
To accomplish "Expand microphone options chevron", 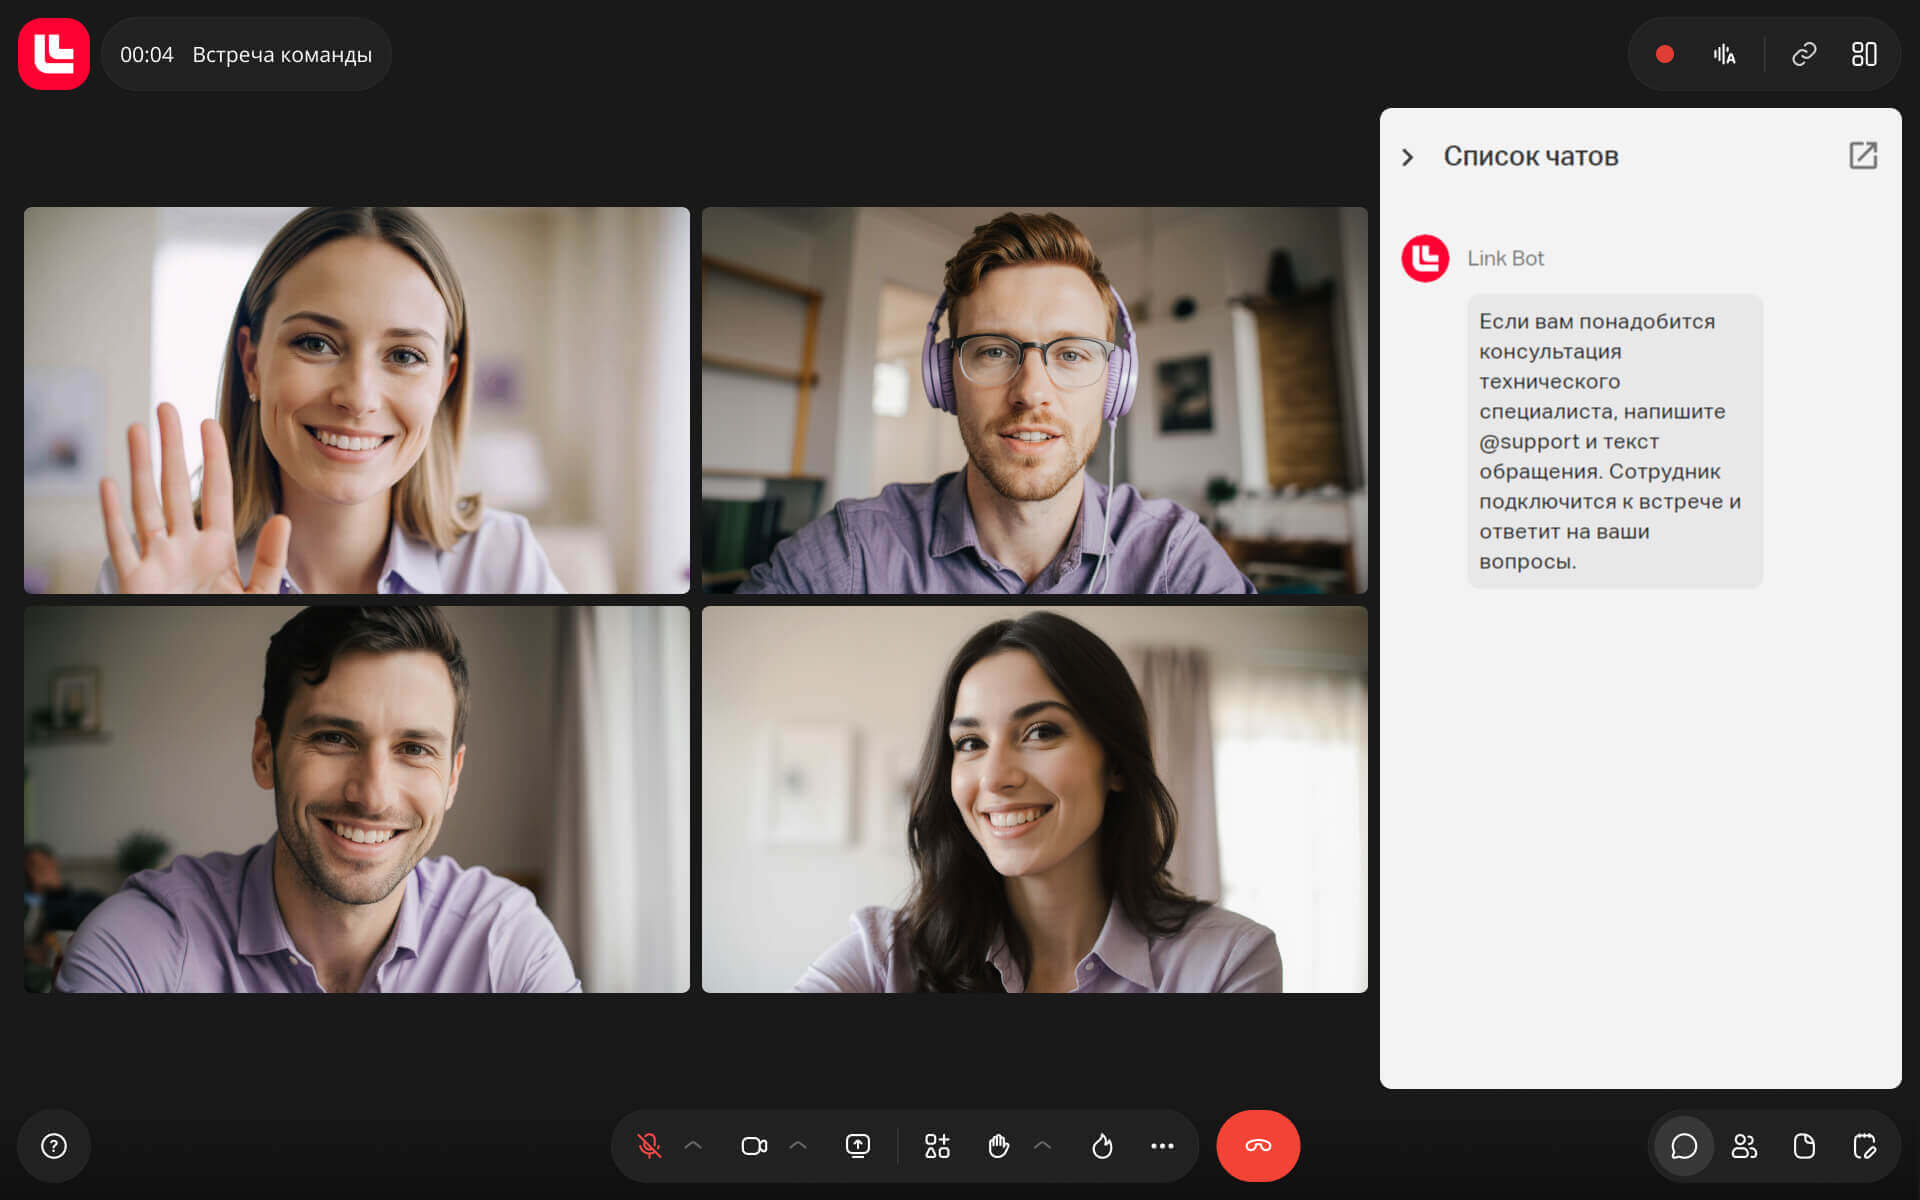I will pyautogui.click(x=693, y=1146).
